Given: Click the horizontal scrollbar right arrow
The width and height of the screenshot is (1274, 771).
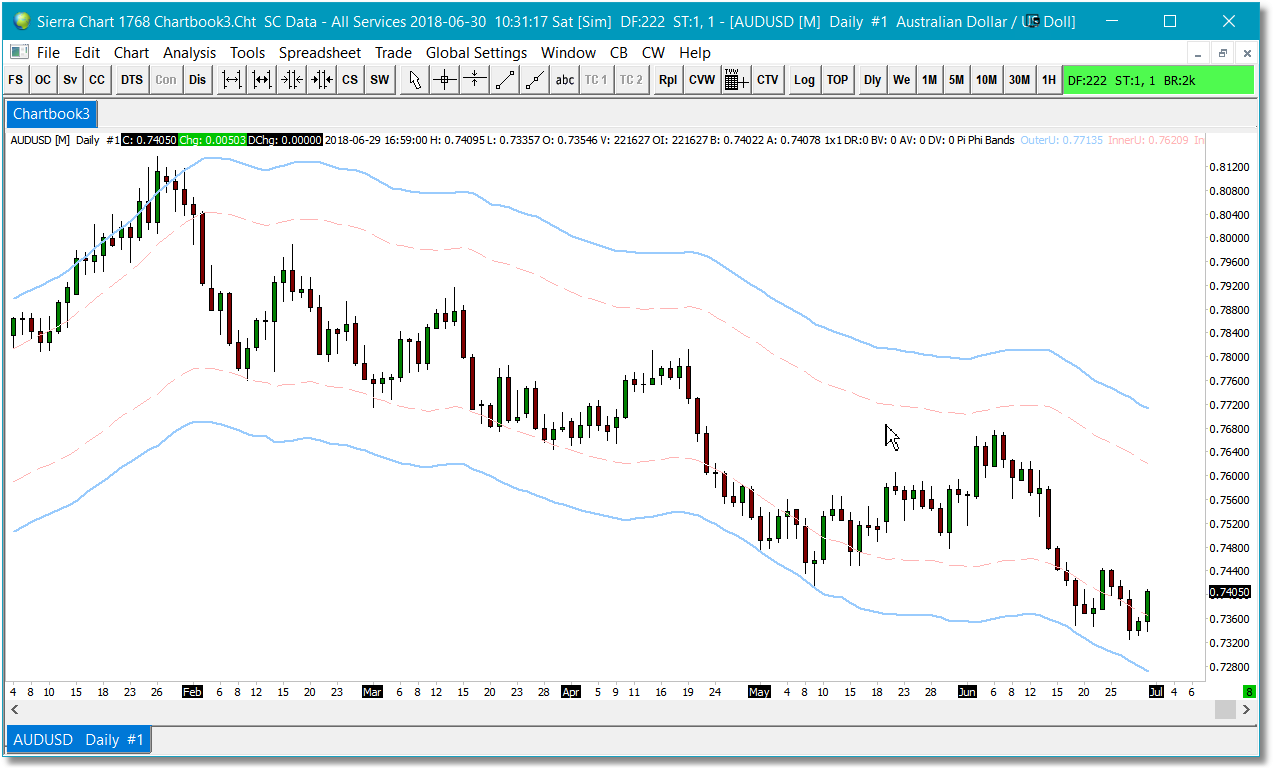Looking at the screenshot, I should [1246, 709].
